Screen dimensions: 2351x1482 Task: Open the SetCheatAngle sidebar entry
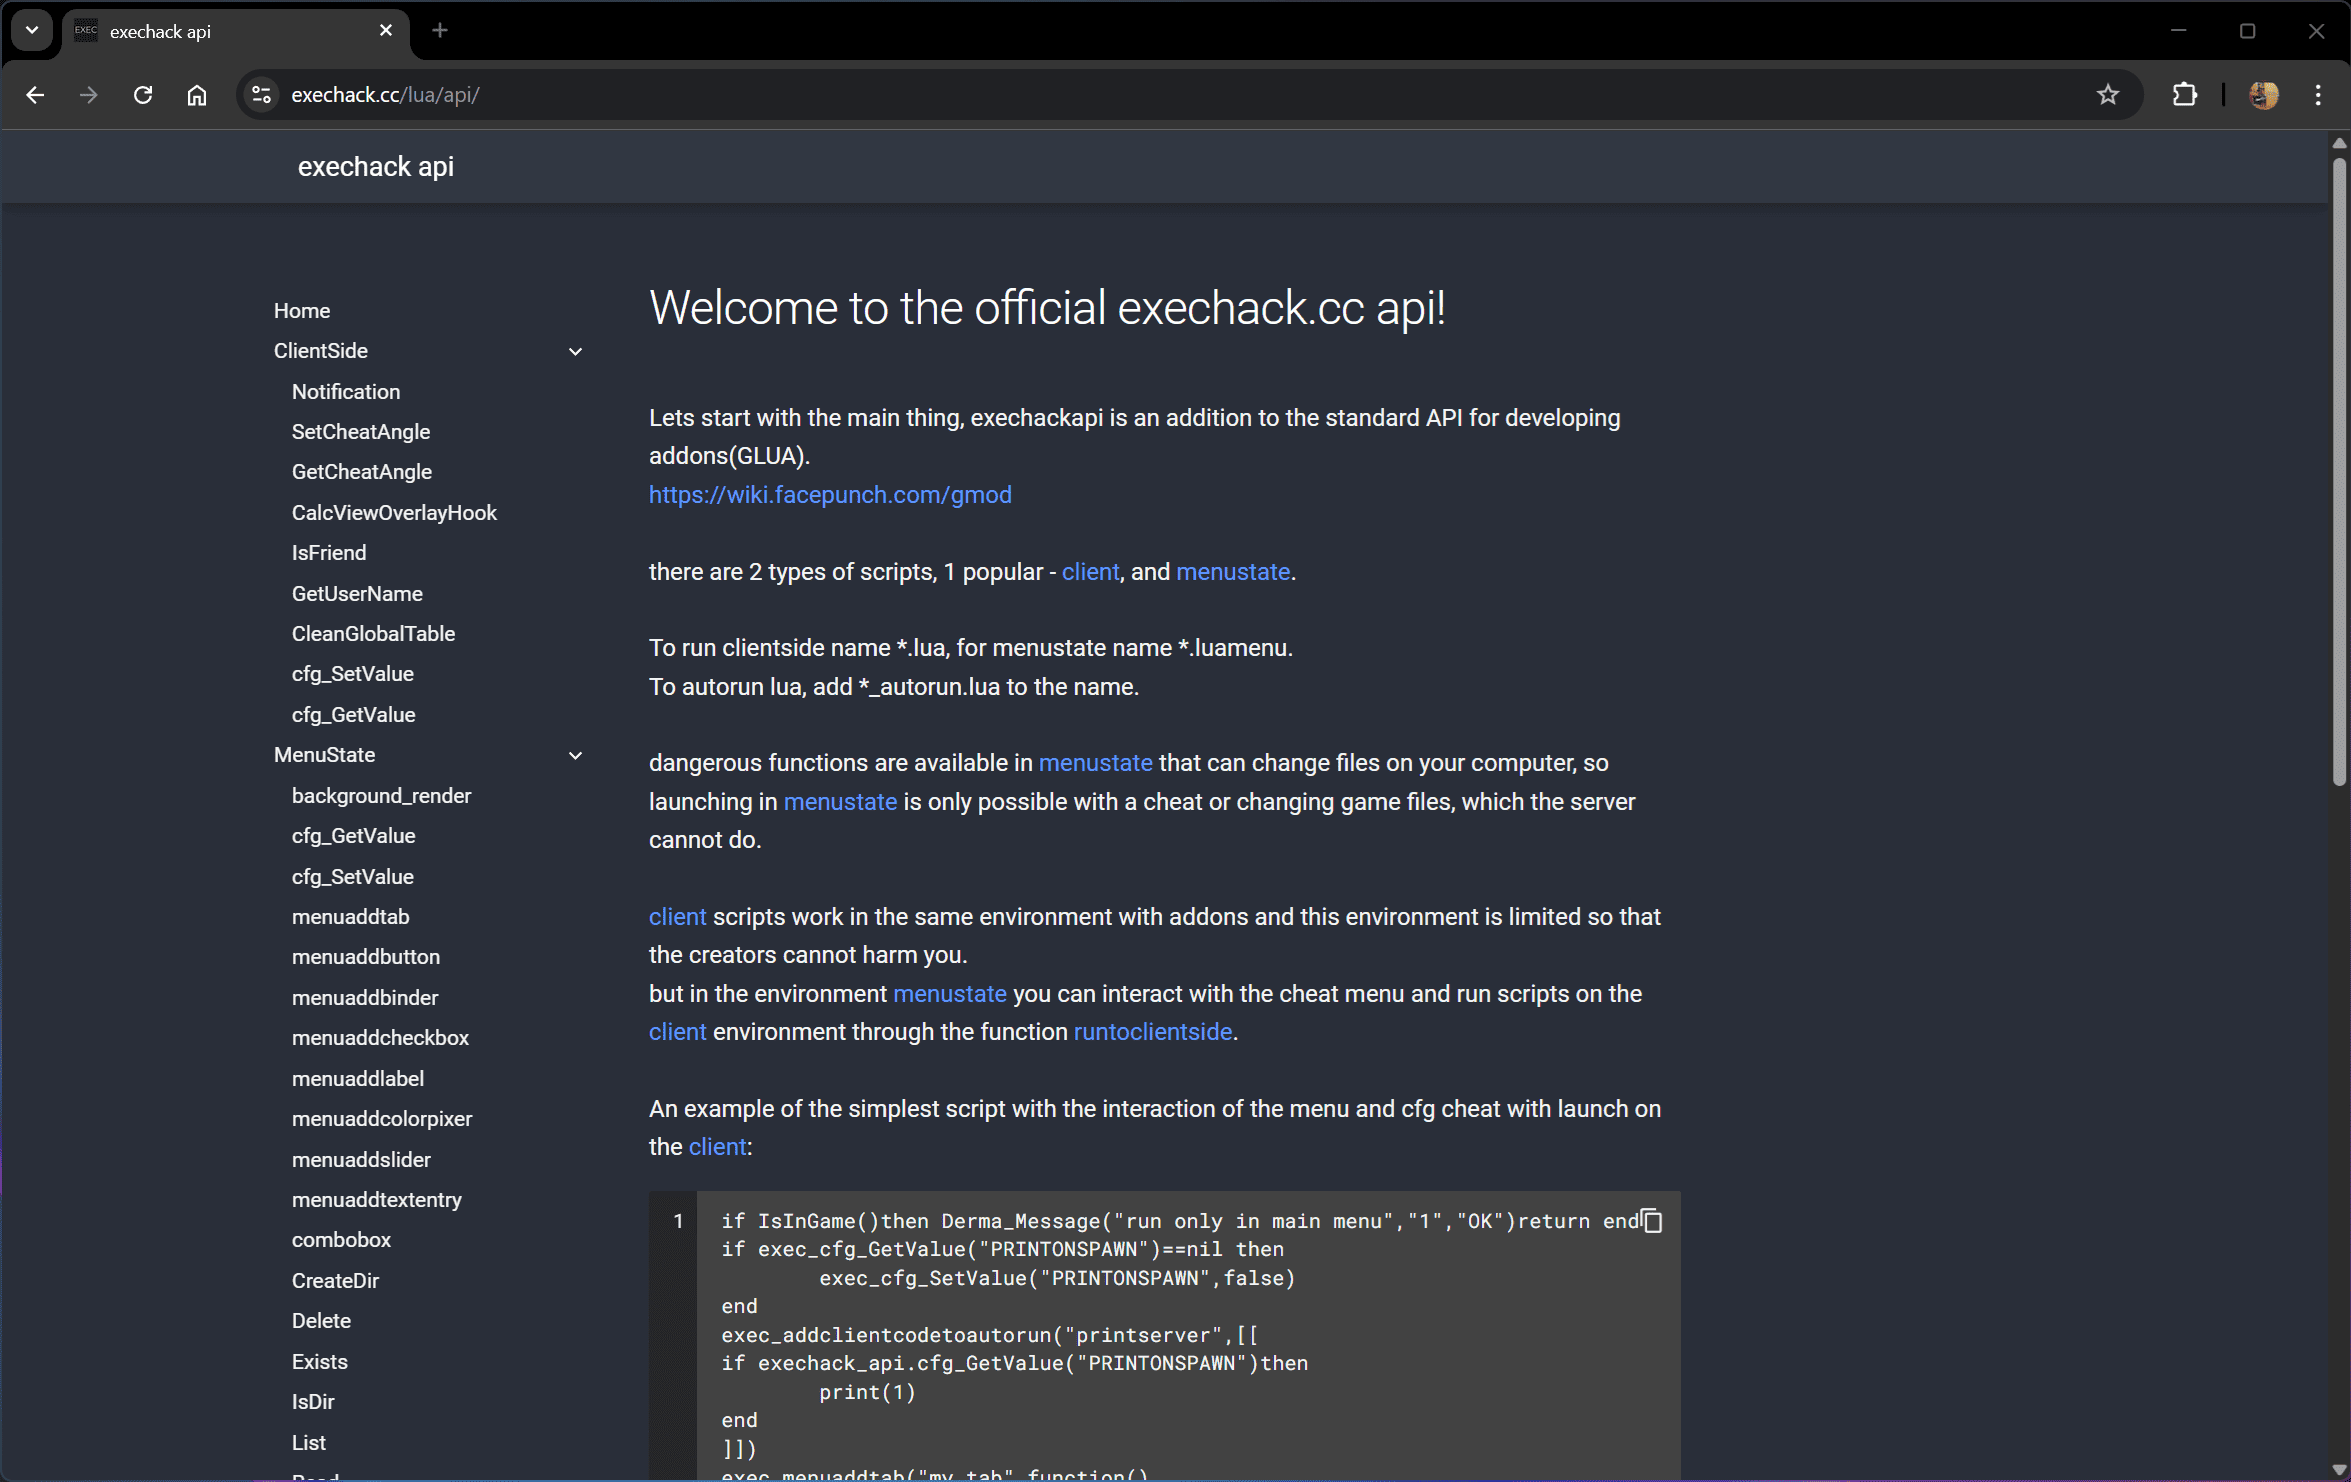[x=360, y=432]
